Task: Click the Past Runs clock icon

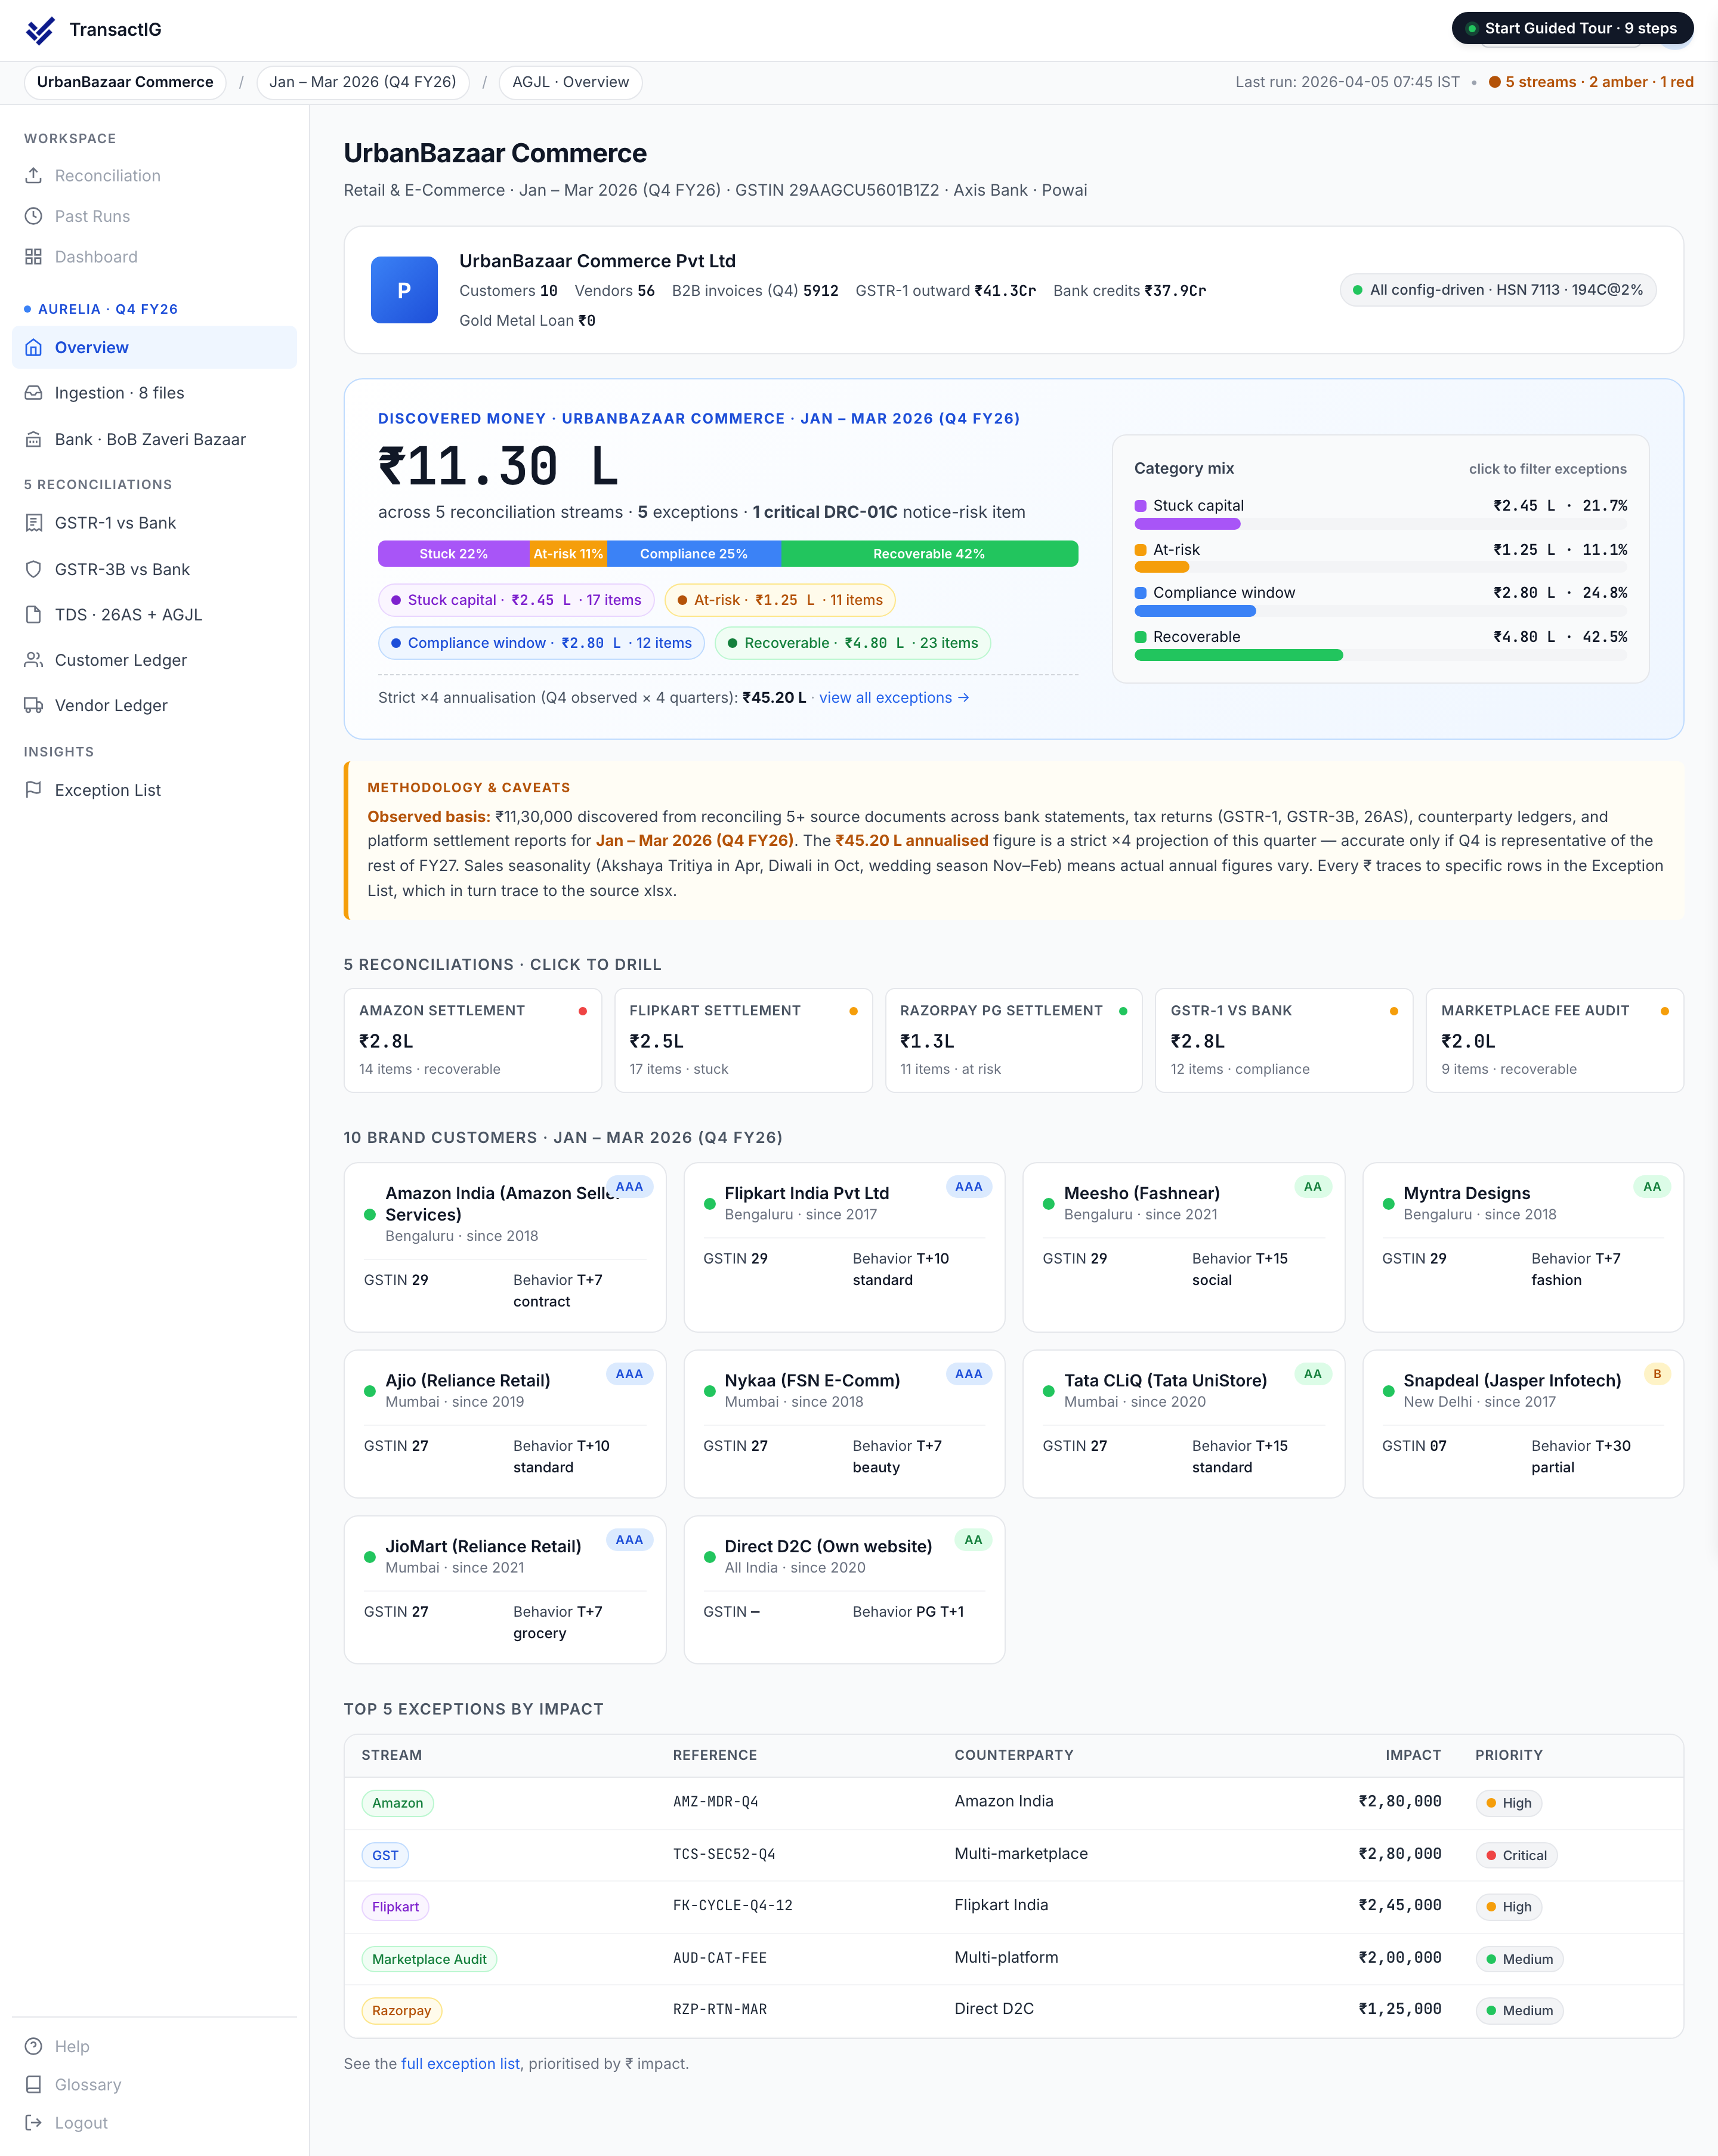Action: (34, 216)
